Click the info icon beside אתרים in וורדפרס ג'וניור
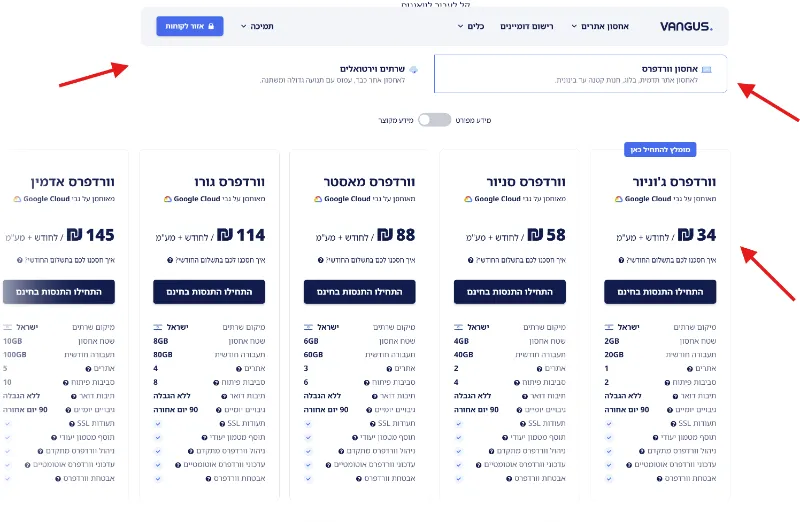This screenshot has width=800, height=522. point(690,369)
